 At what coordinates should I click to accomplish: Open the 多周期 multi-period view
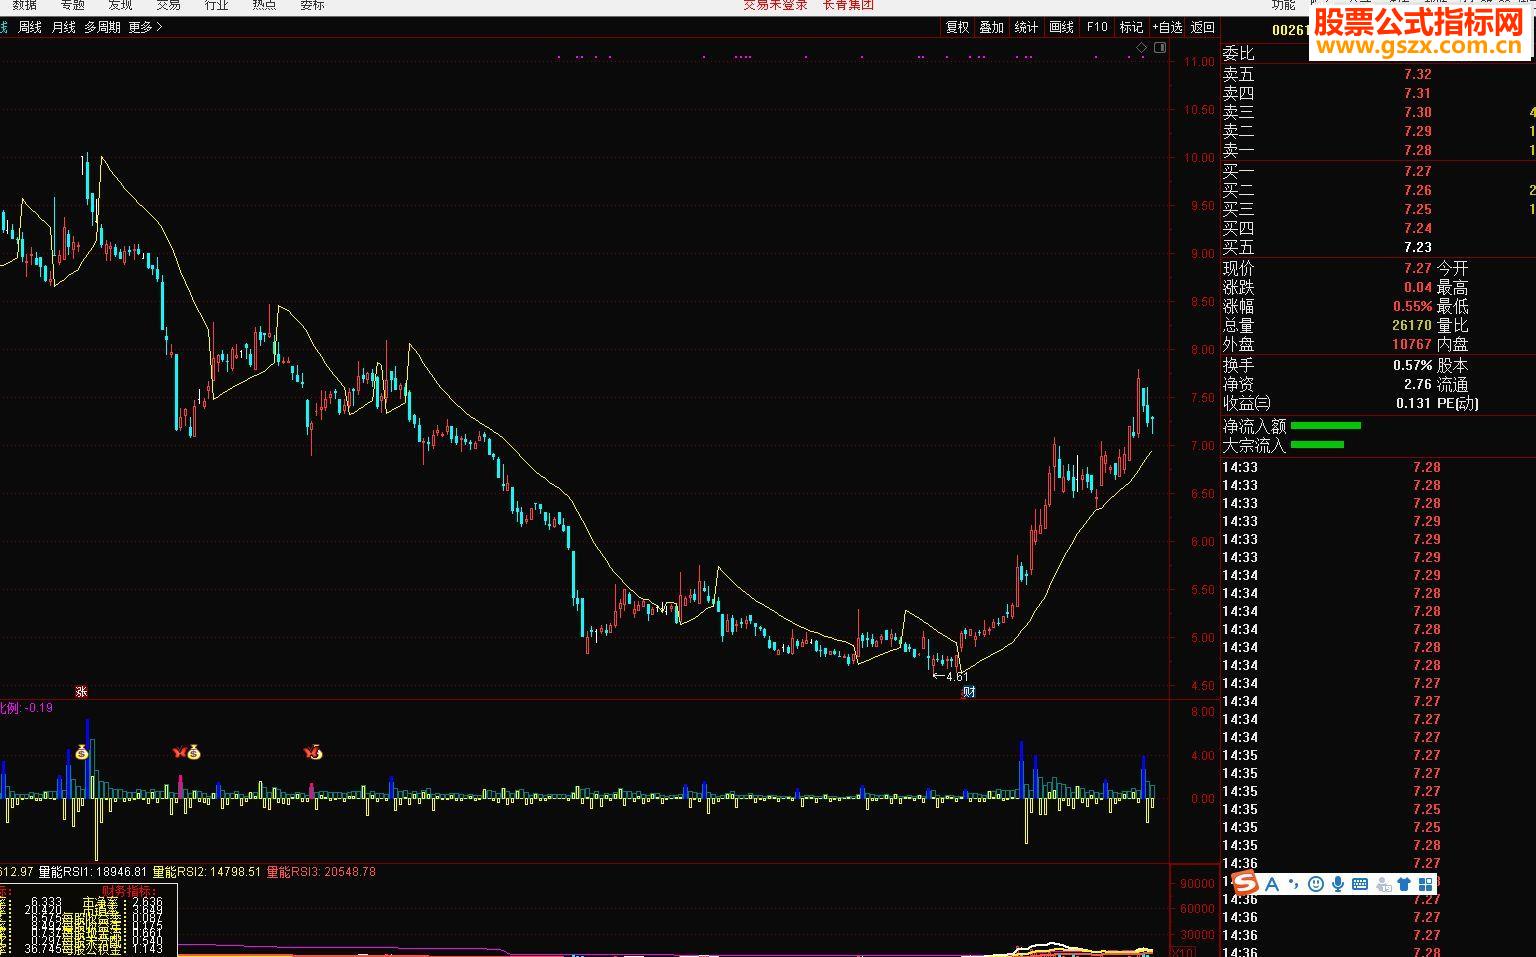102,27
